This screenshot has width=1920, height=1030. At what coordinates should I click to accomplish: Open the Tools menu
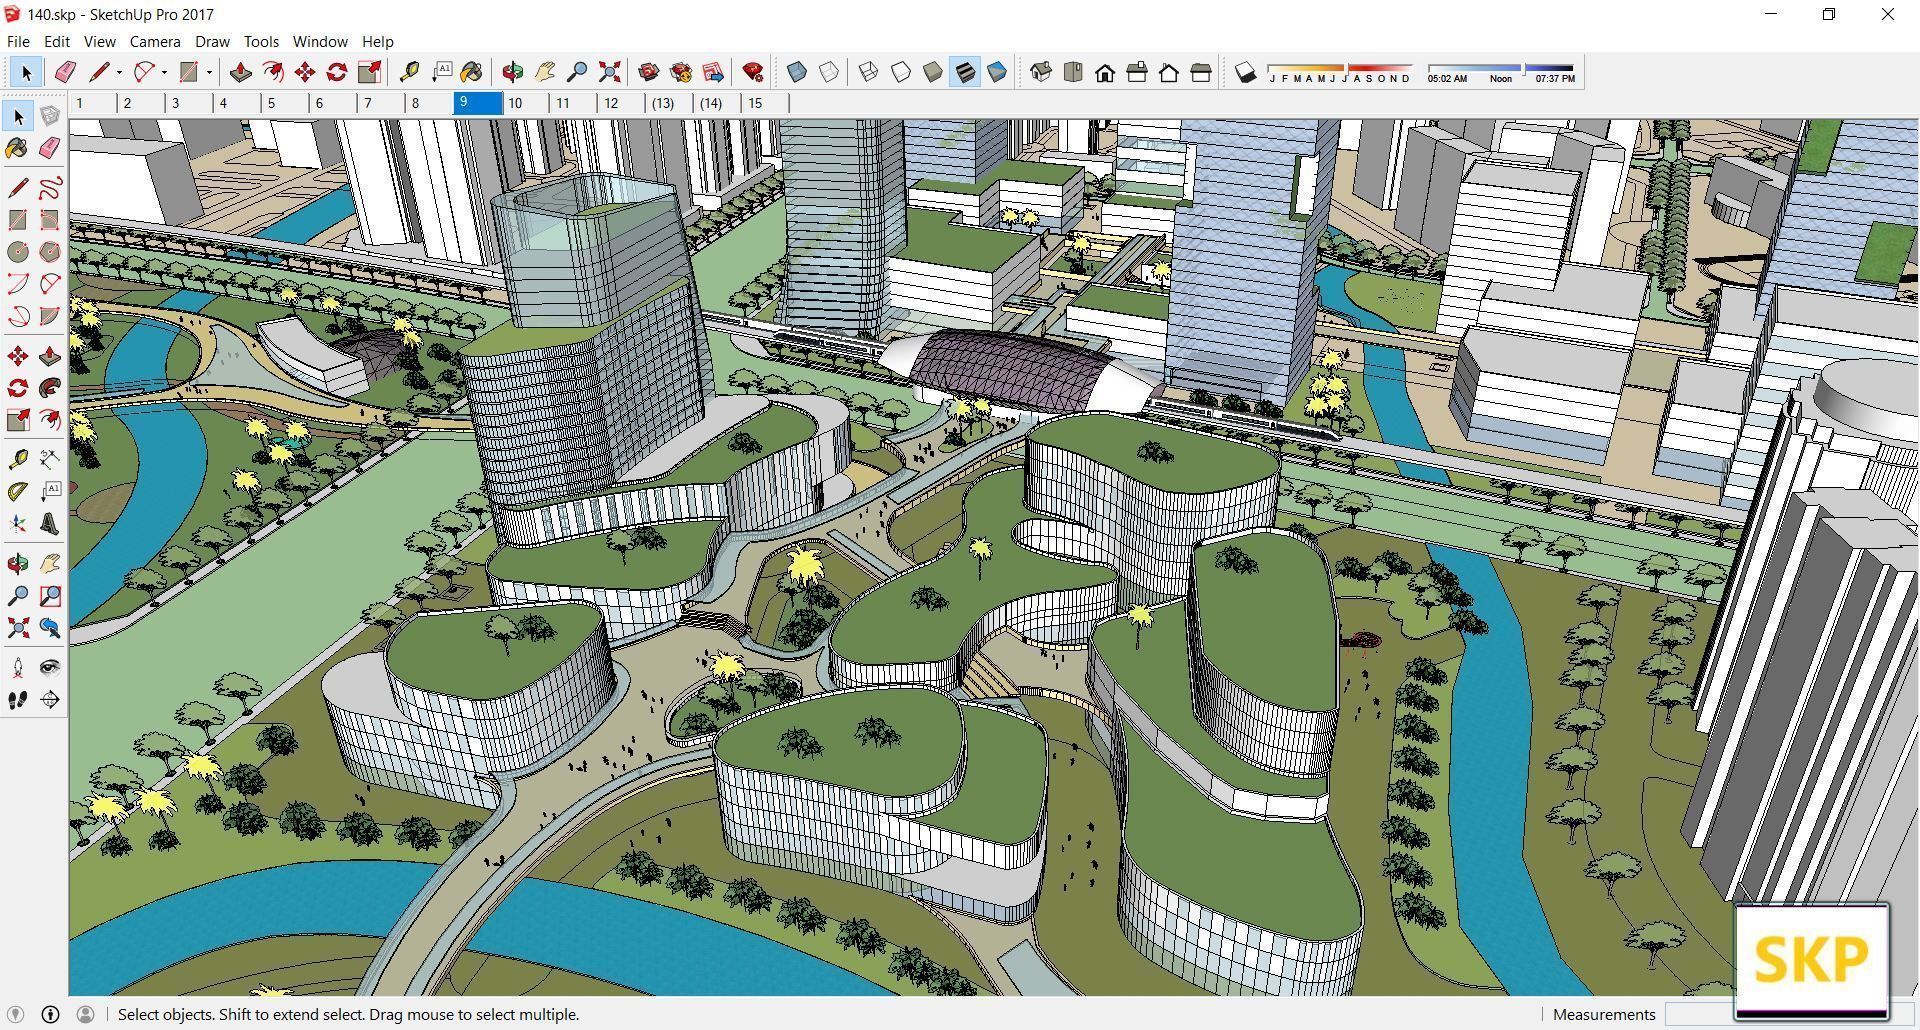[261, 41]
